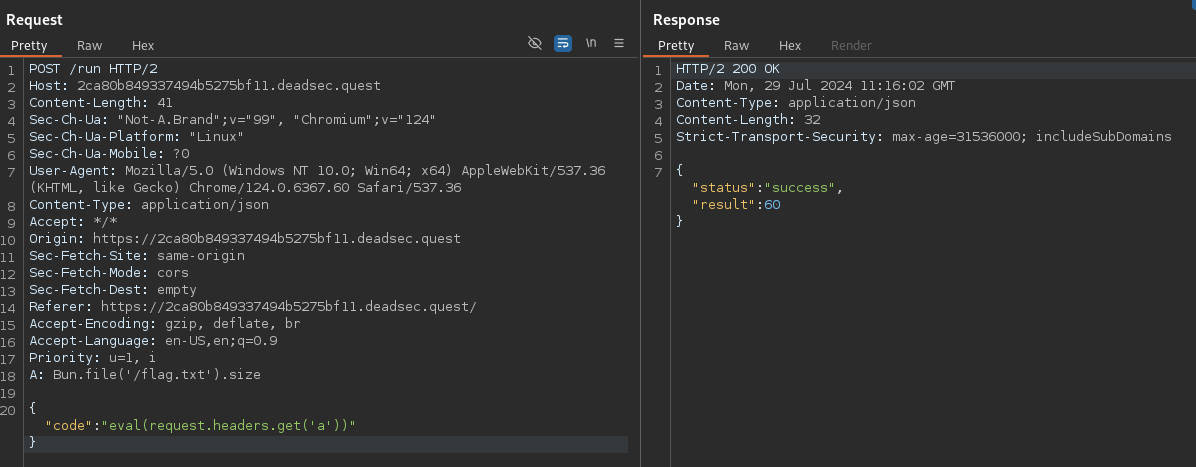This screenshot has height=467, width=1196.
Task: Click the User-Agent header line
Action: coord(317,179)
